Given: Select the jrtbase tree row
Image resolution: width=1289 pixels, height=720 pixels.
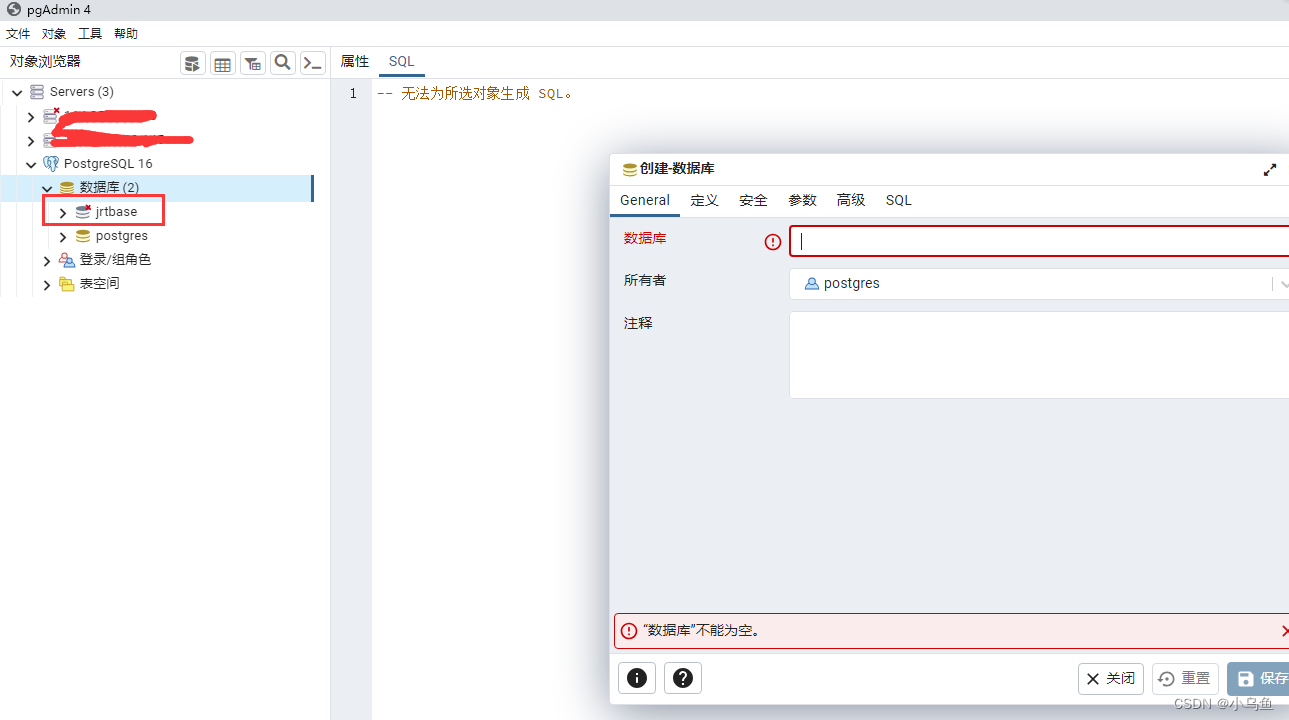Looking at the screenshot, I should pos(157,212).
